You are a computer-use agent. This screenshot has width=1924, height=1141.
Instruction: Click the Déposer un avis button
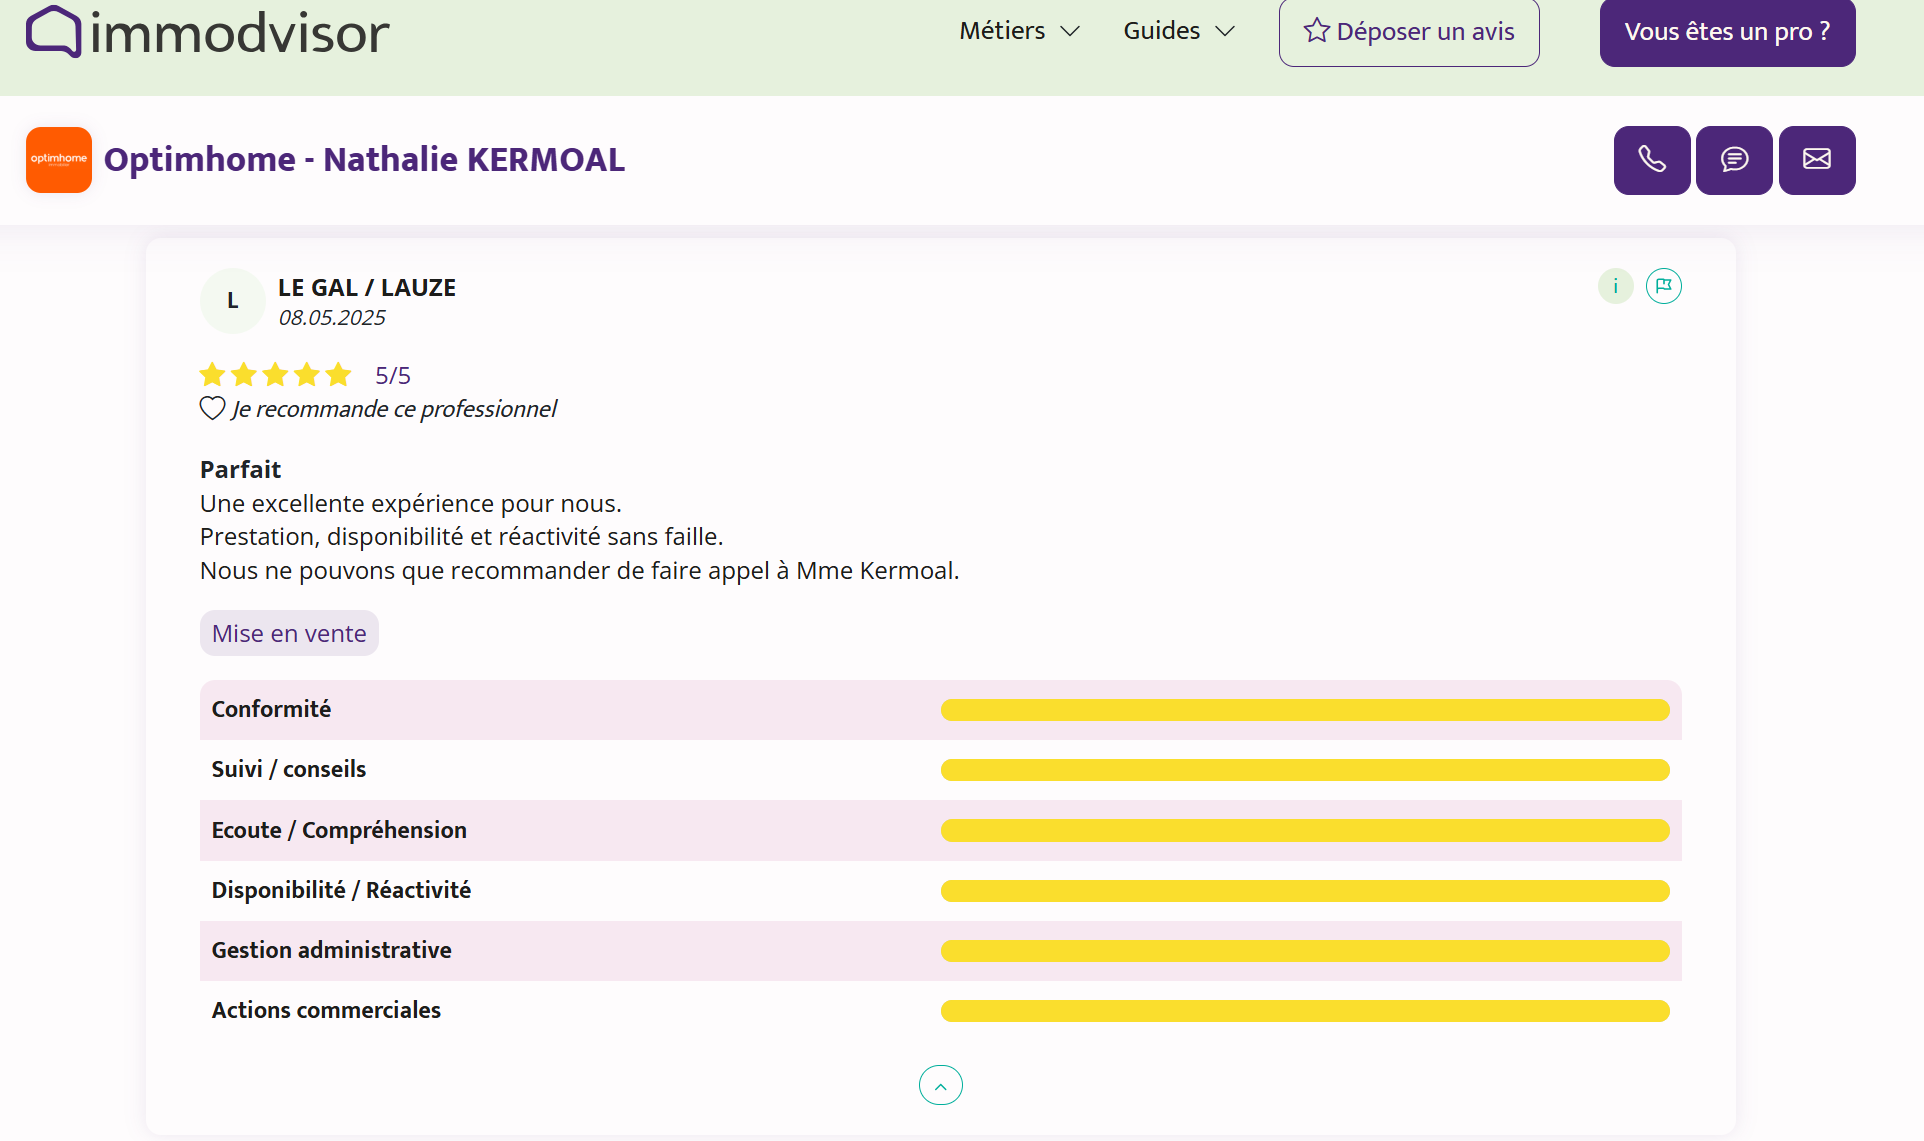(1408, 32)
